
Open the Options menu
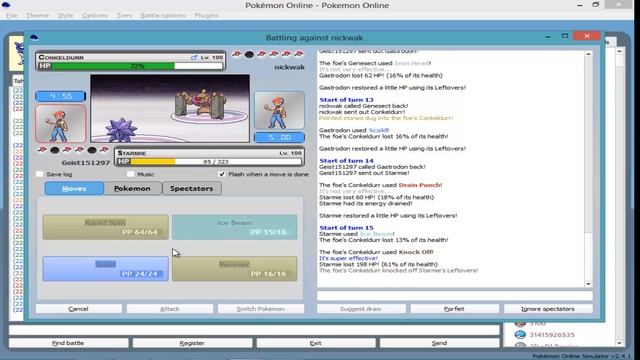point(95,16)
